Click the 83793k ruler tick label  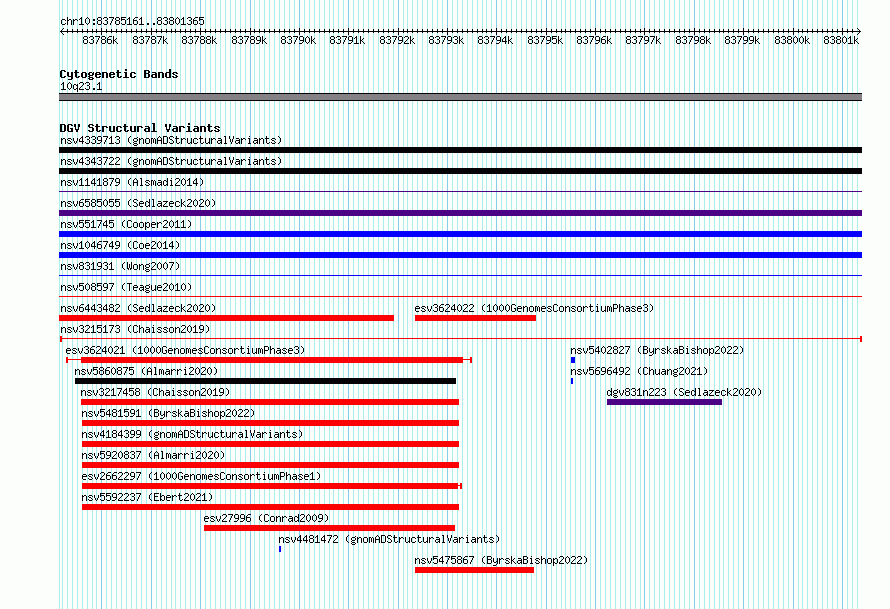446,40
